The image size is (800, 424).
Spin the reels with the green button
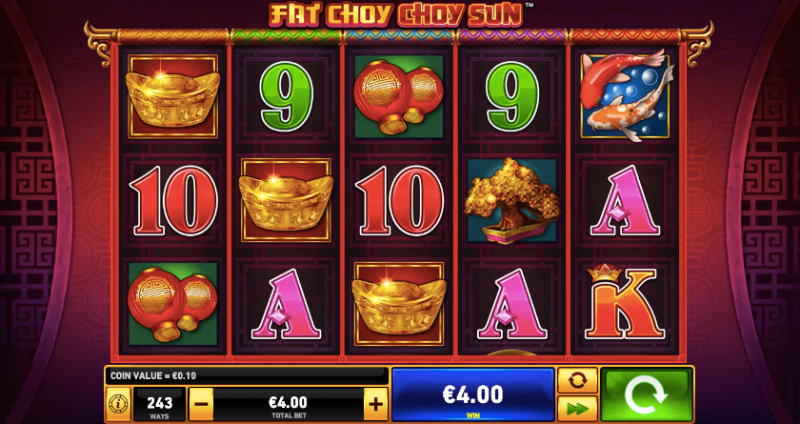point(646,394)
